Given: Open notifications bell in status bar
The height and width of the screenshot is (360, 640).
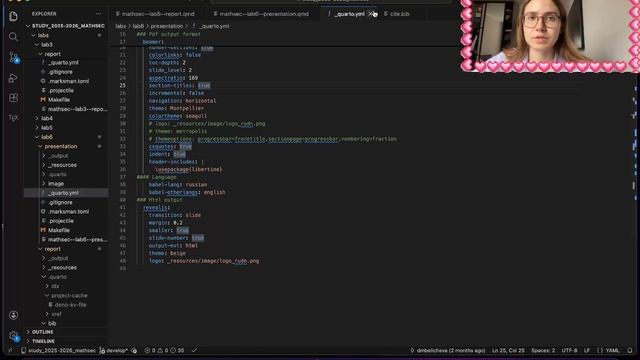Looking at the screenshot, I should point(630,350).
